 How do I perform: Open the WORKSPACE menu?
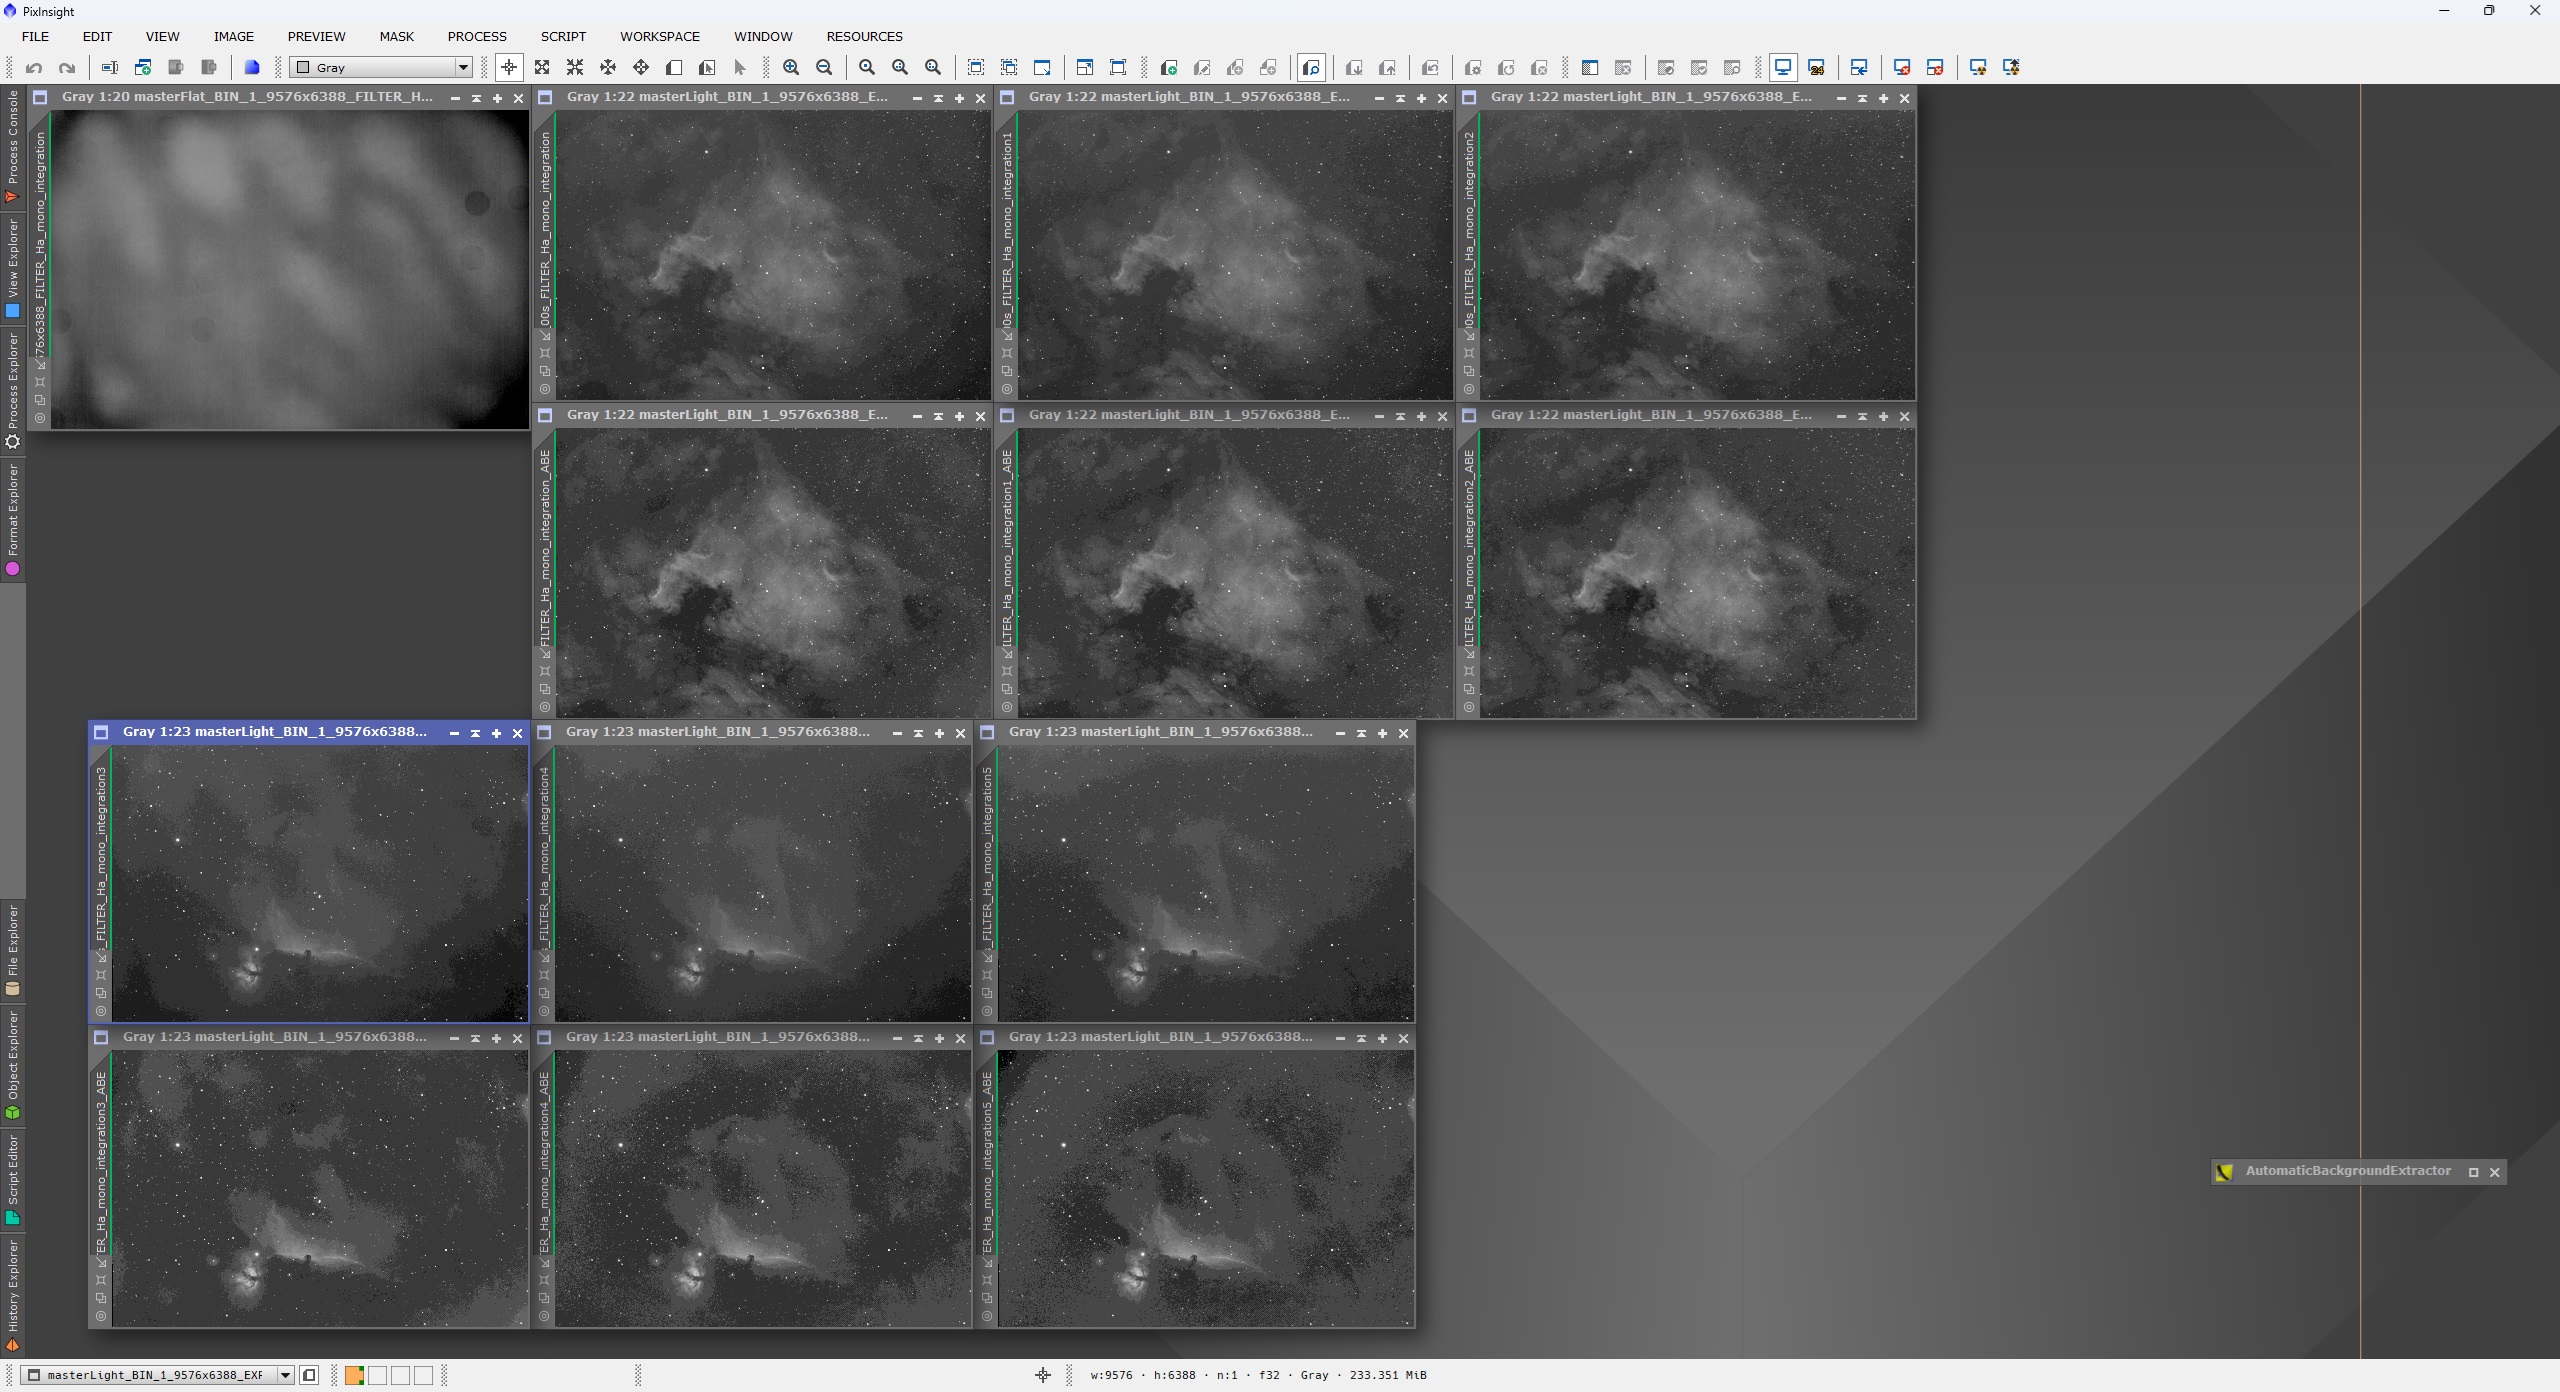(660, 36)
